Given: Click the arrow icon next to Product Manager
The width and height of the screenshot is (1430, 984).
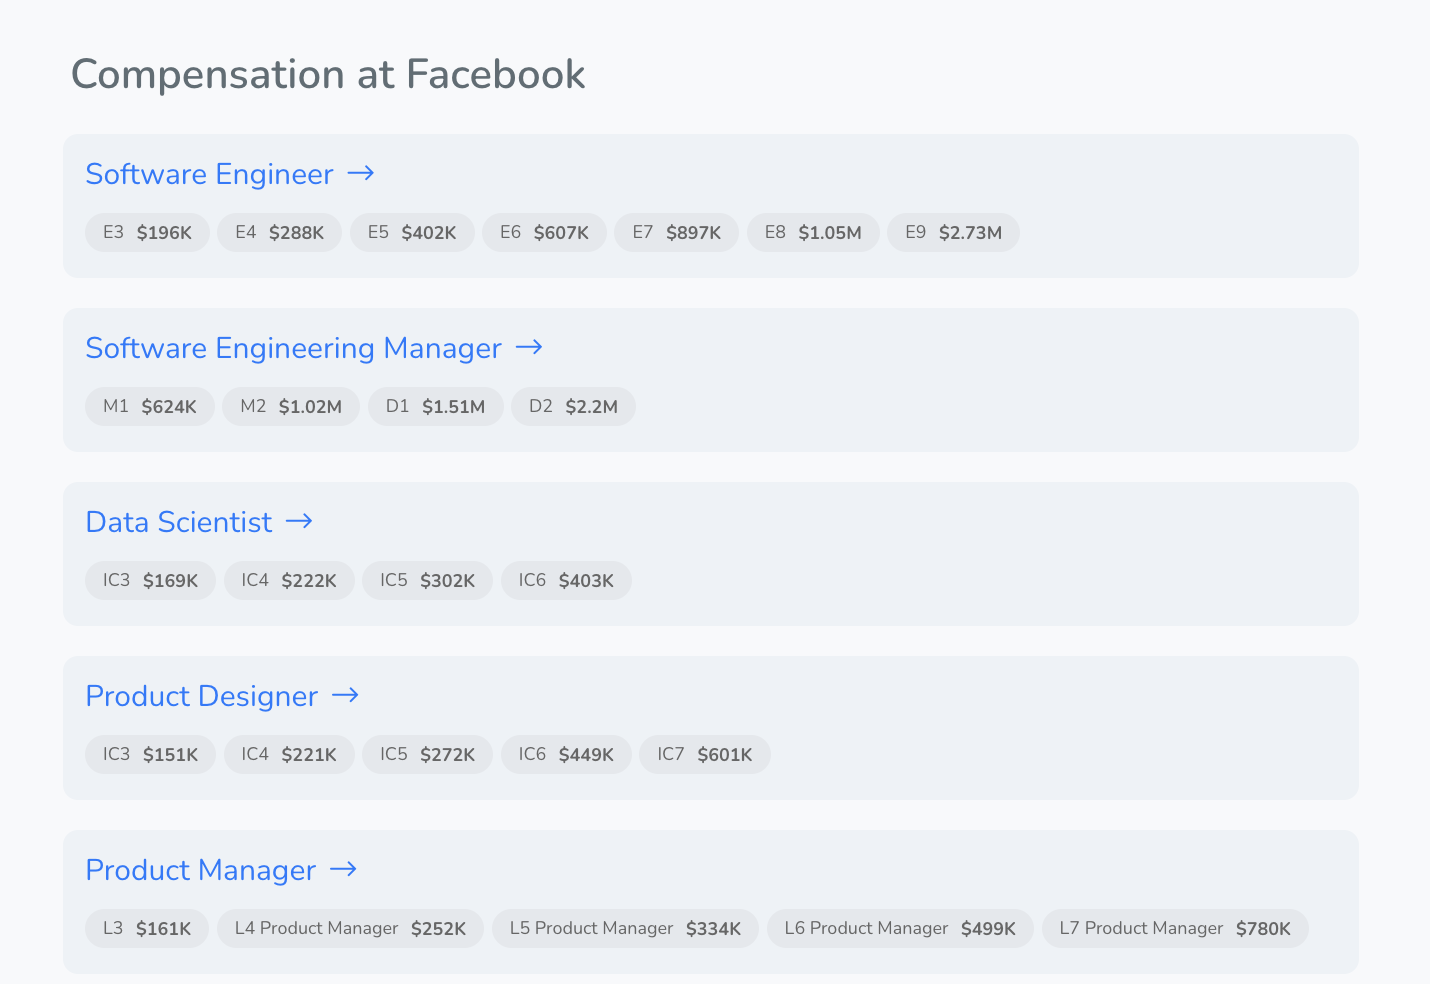Looking at the screenshot, I should [x=343, y=870].
